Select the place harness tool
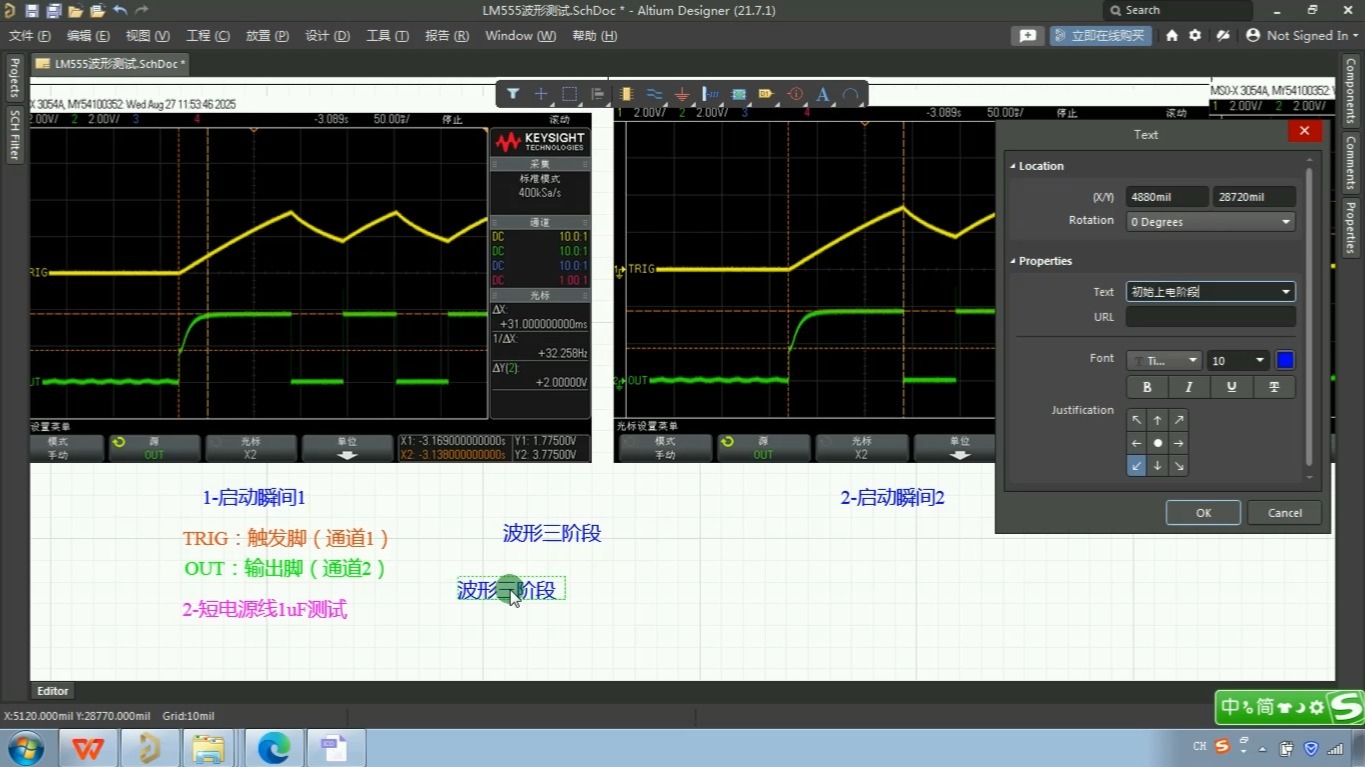 [711, 94]
